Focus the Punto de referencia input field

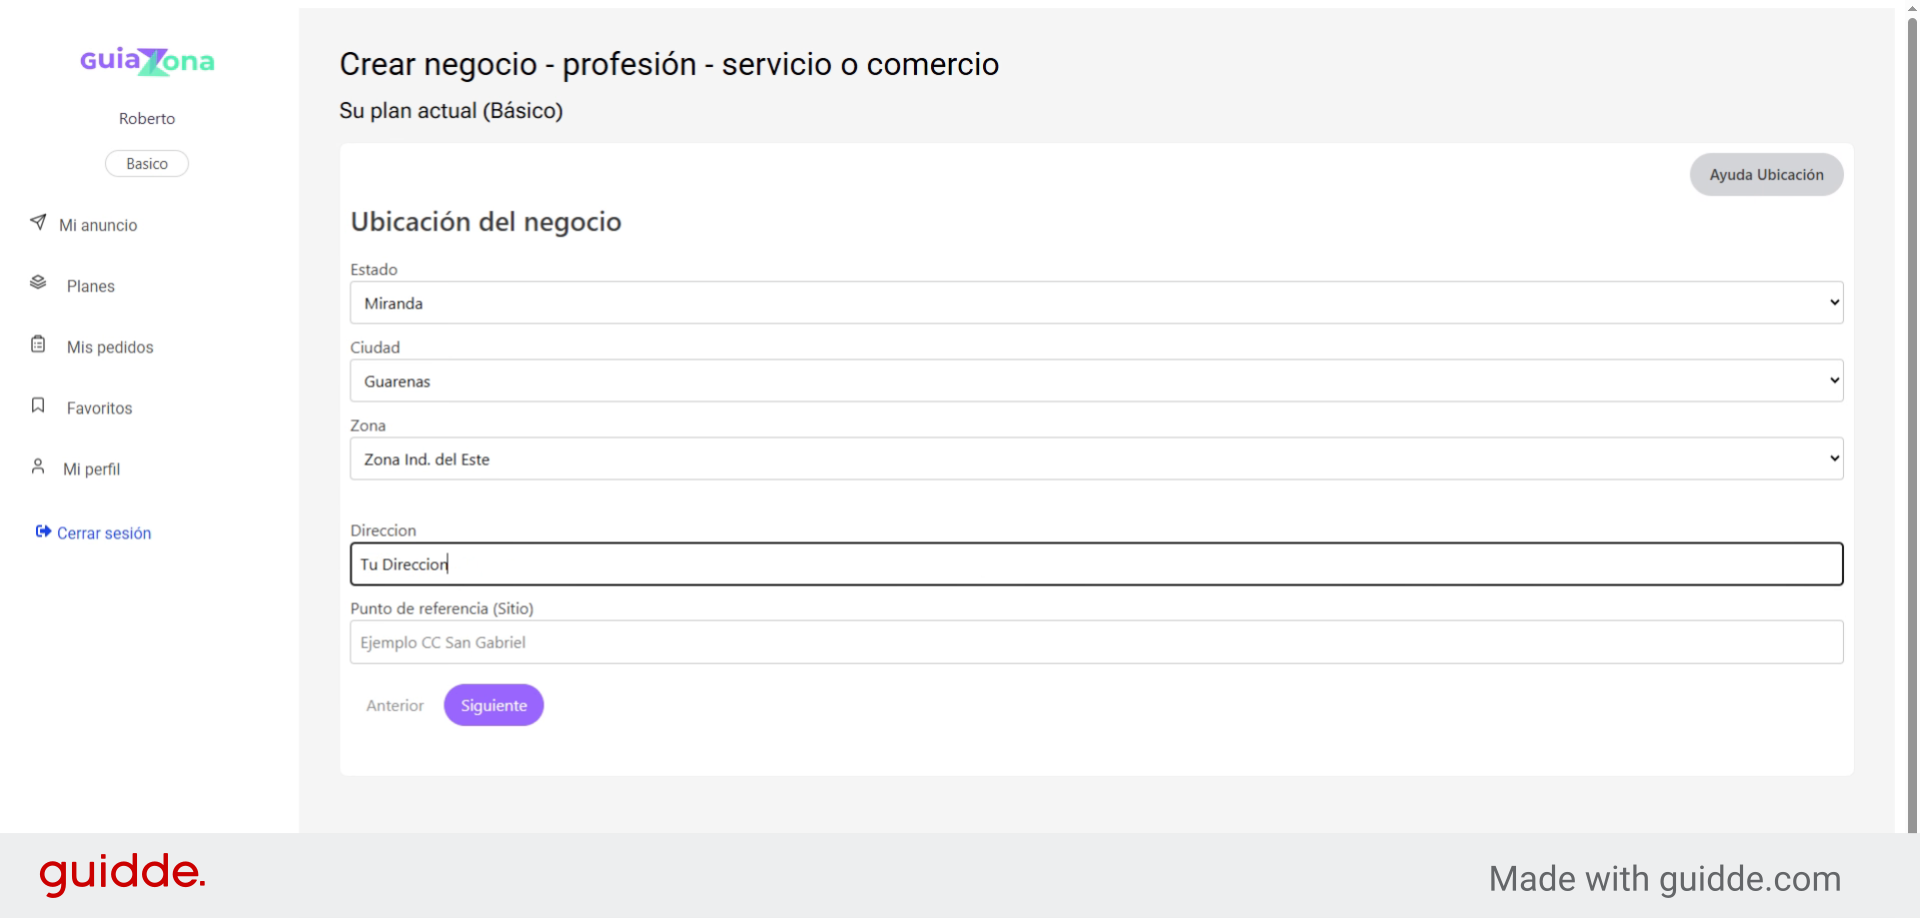point(1096,642)
